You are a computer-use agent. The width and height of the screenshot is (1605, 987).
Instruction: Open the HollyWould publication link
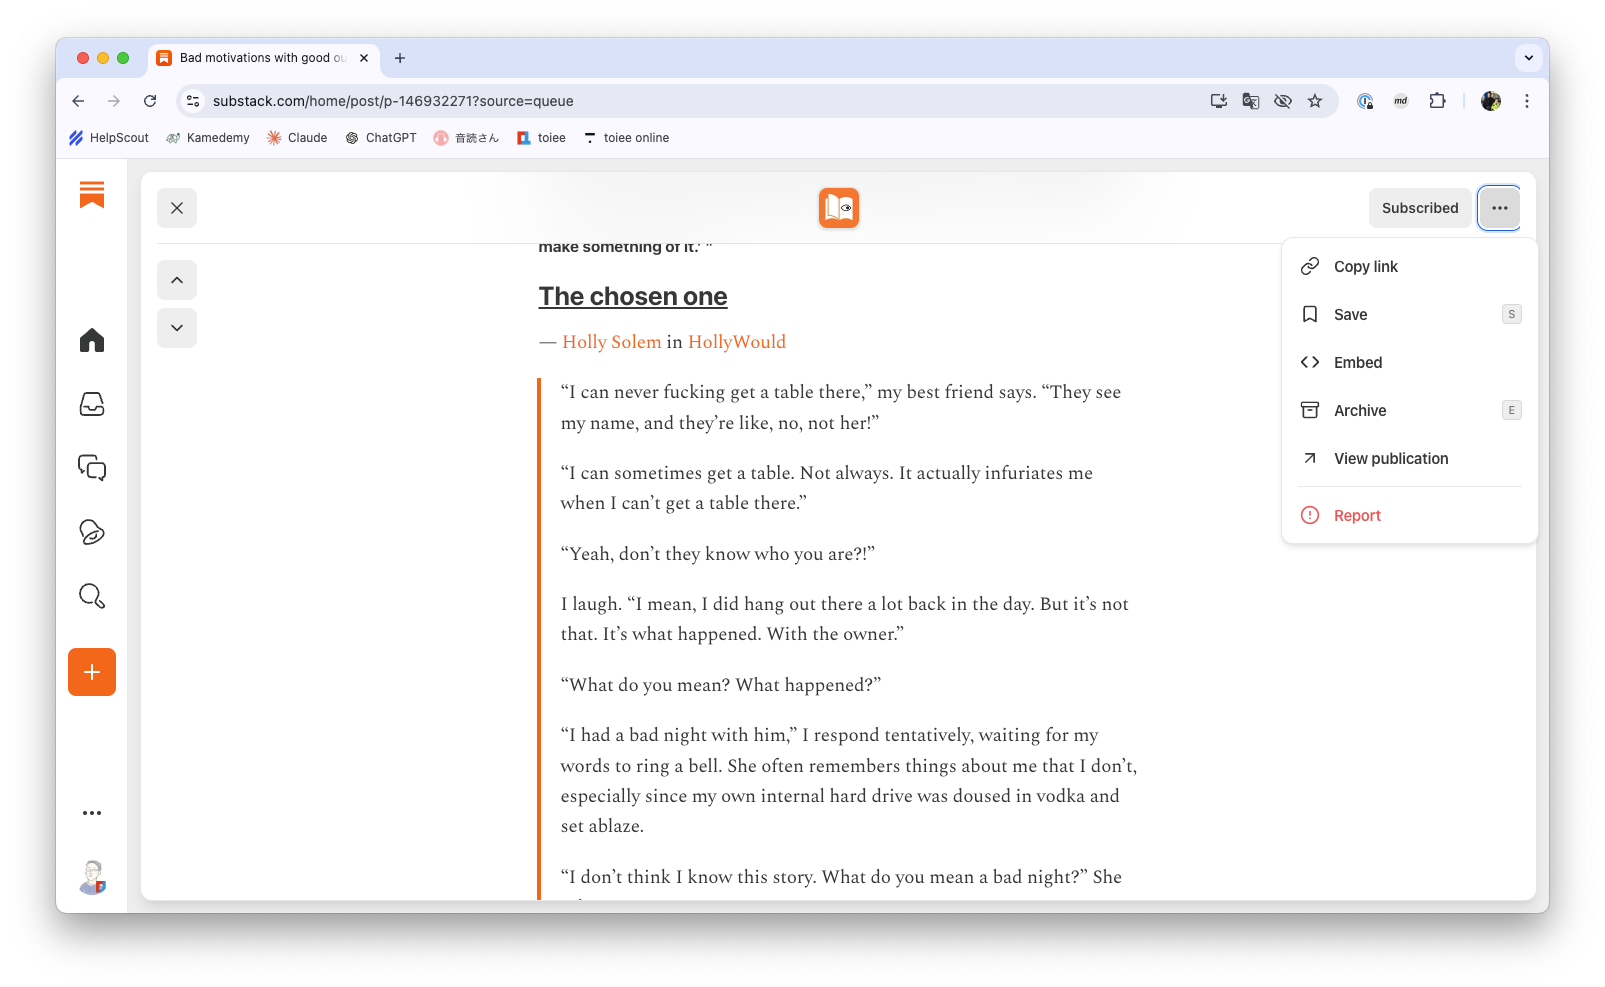coord(737,342)
